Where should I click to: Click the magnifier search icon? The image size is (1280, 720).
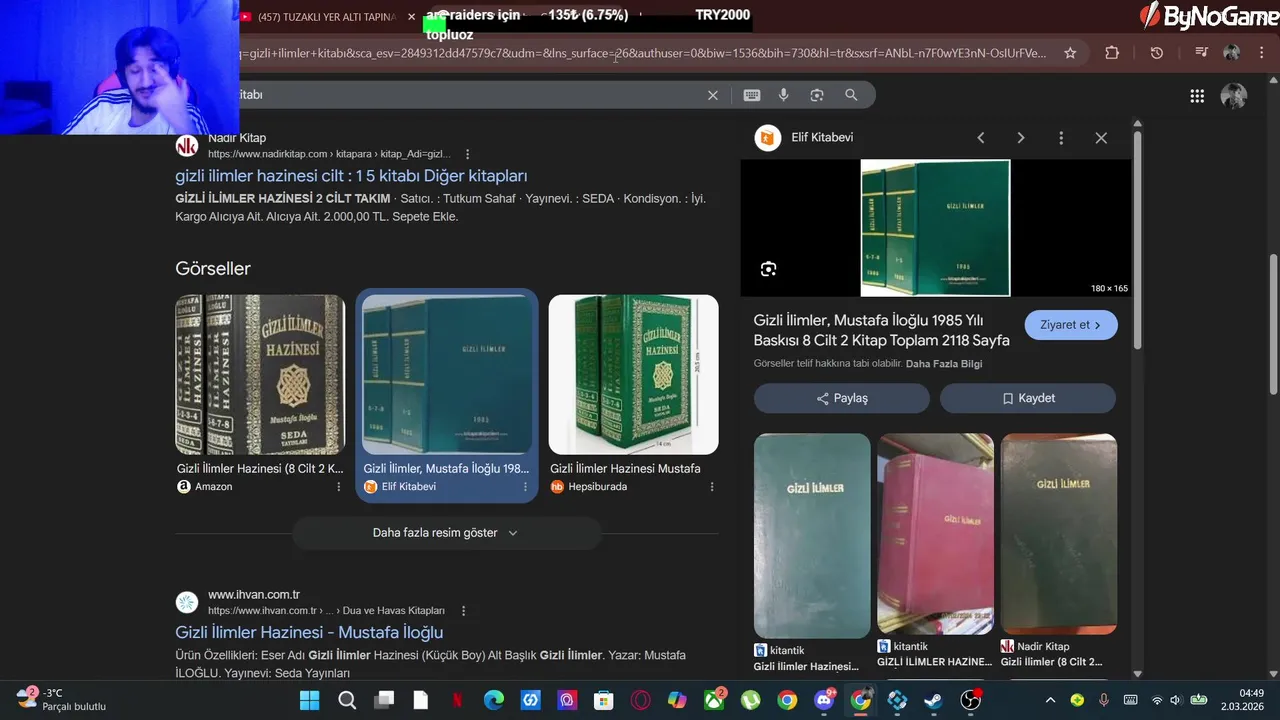851,95
